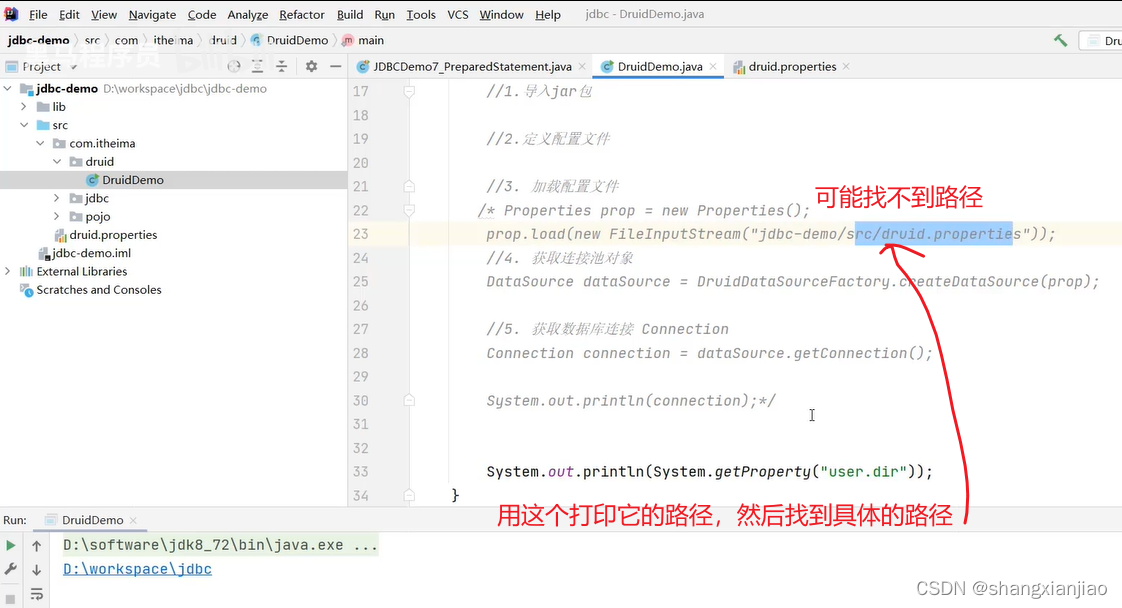1122x608 pixels.
Task: Close the DruidDemo.java editor tab
Action: 713,67
